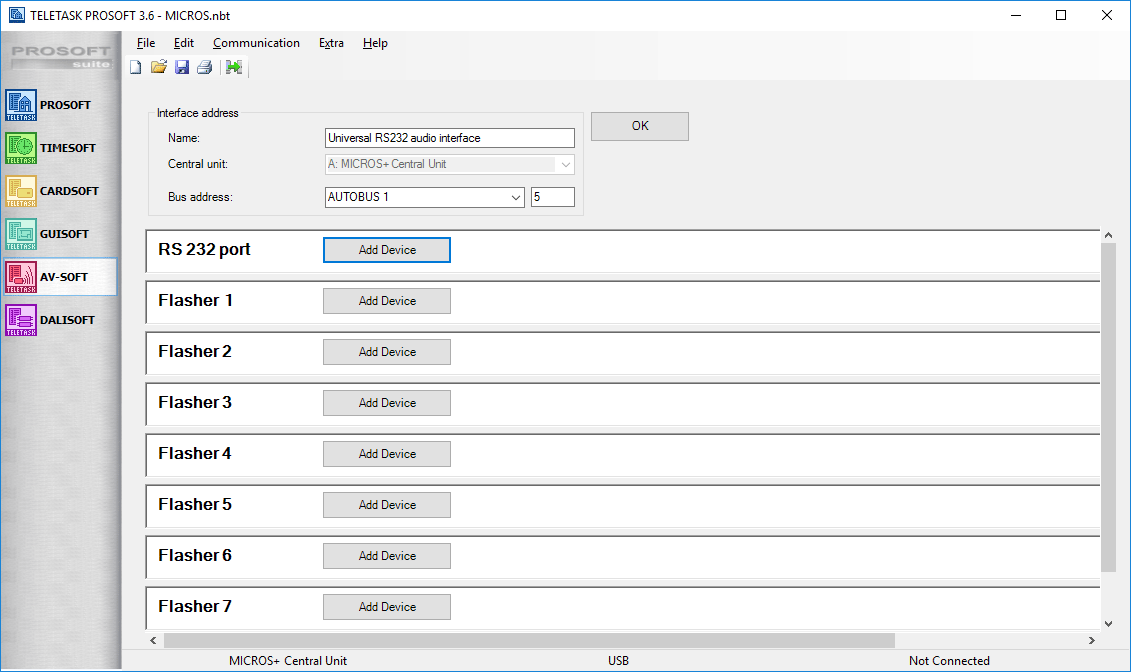
Task: Click the New file toolbar icon
Action: (x=135, y=67)
